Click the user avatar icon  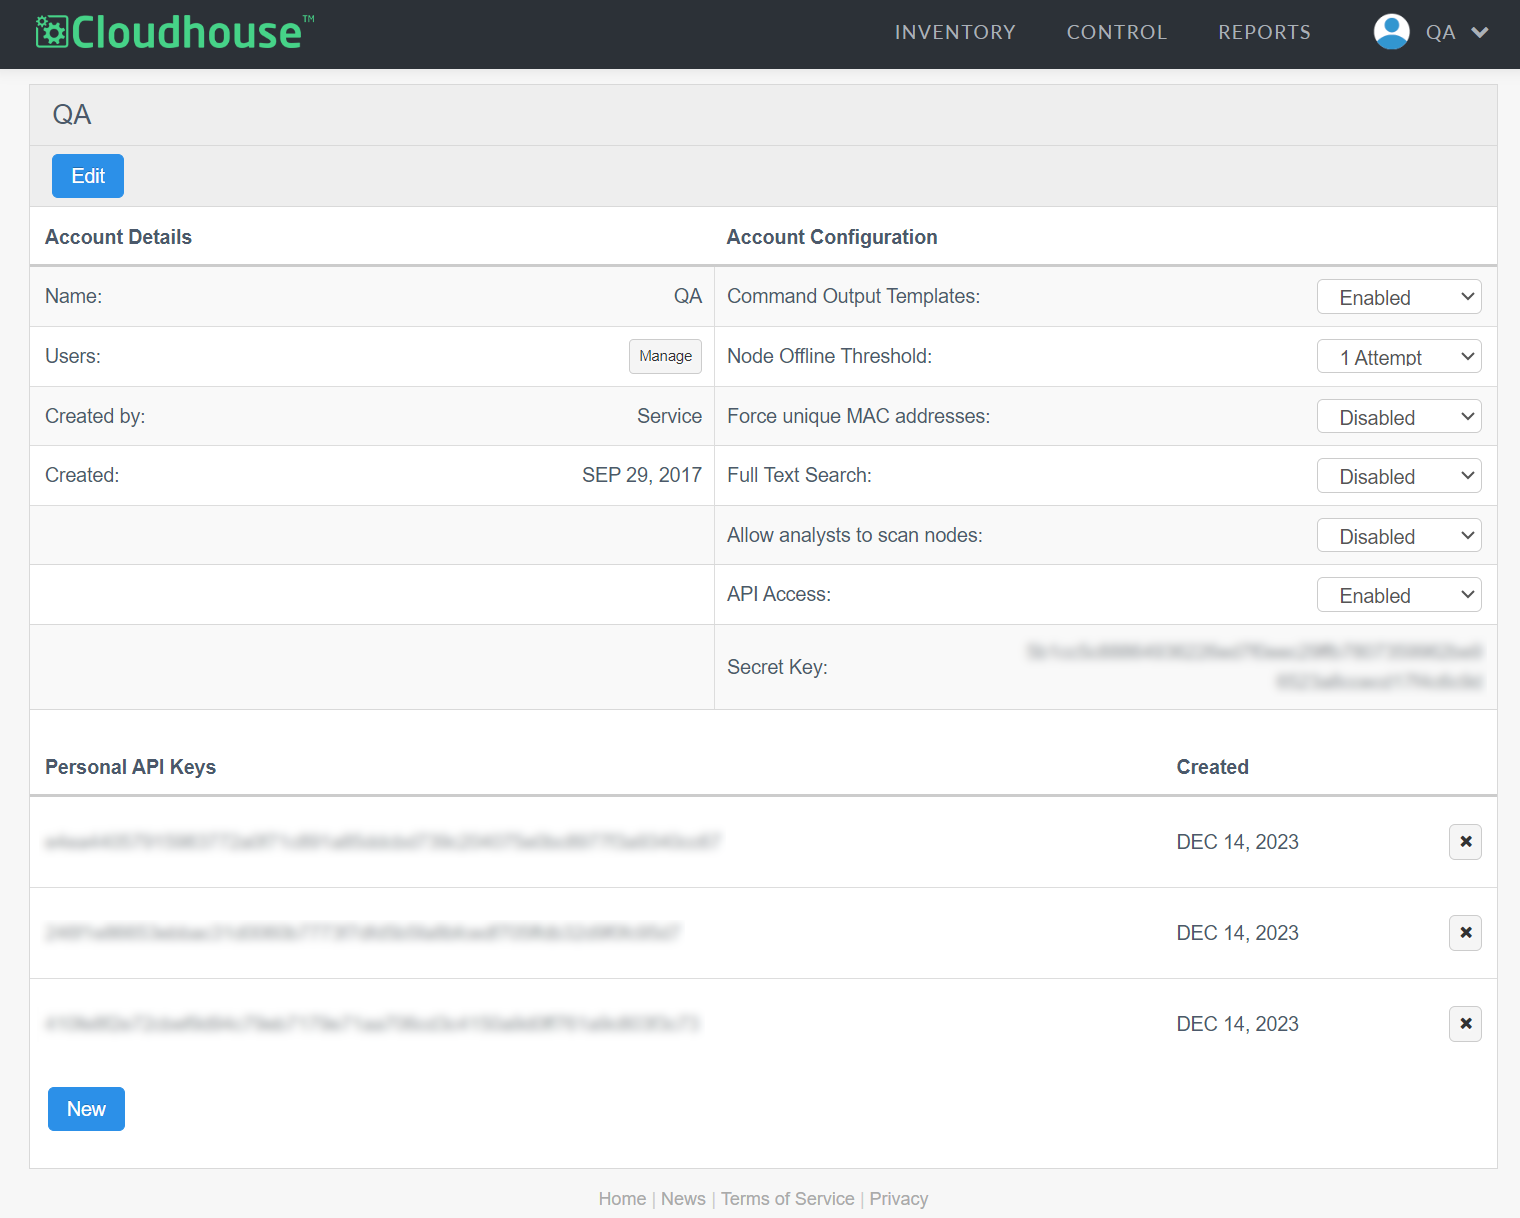[x=1391, y=32]
